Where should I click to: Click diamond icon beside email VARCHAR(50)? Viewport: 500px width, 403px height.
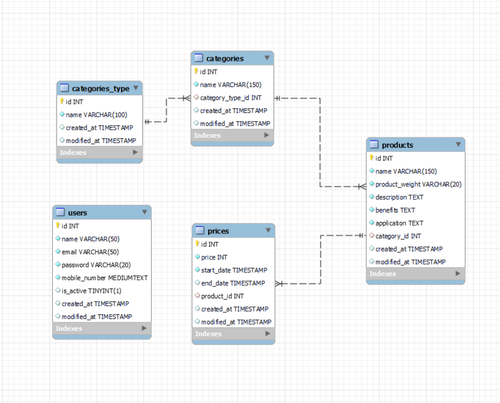click(58, 251)
